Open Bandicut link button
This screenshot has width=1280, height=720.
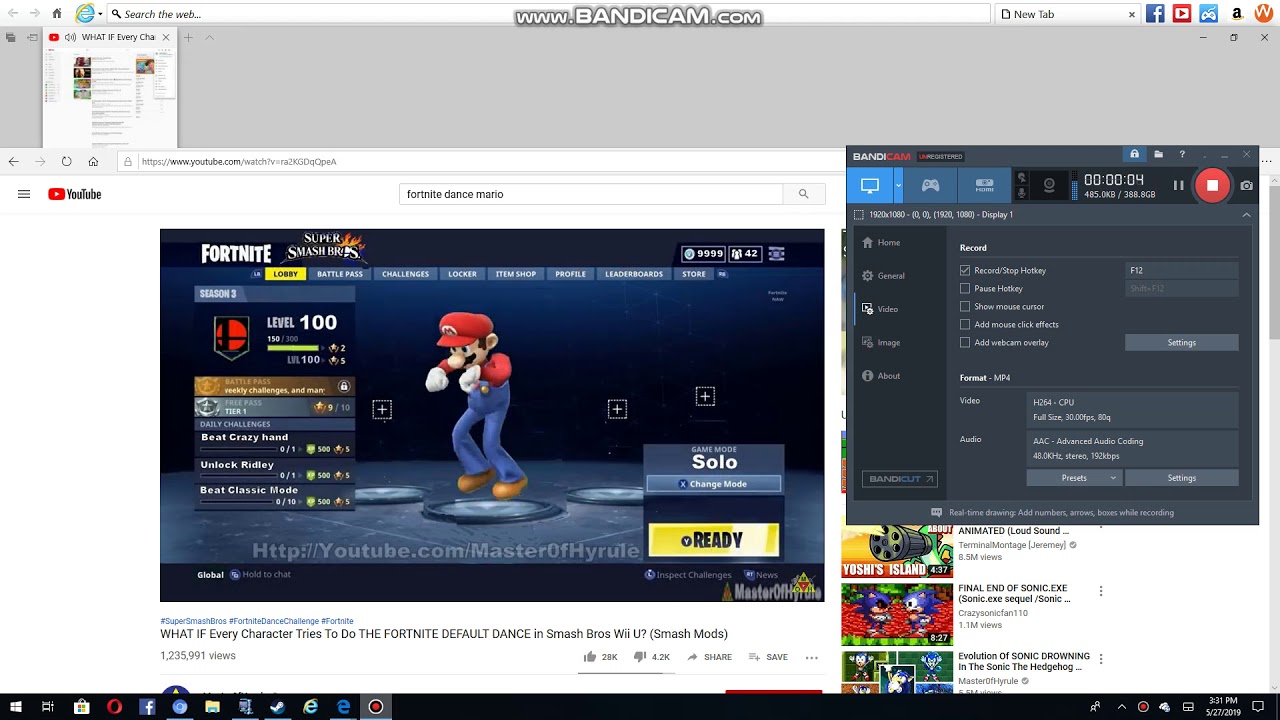tap(900, 479)
